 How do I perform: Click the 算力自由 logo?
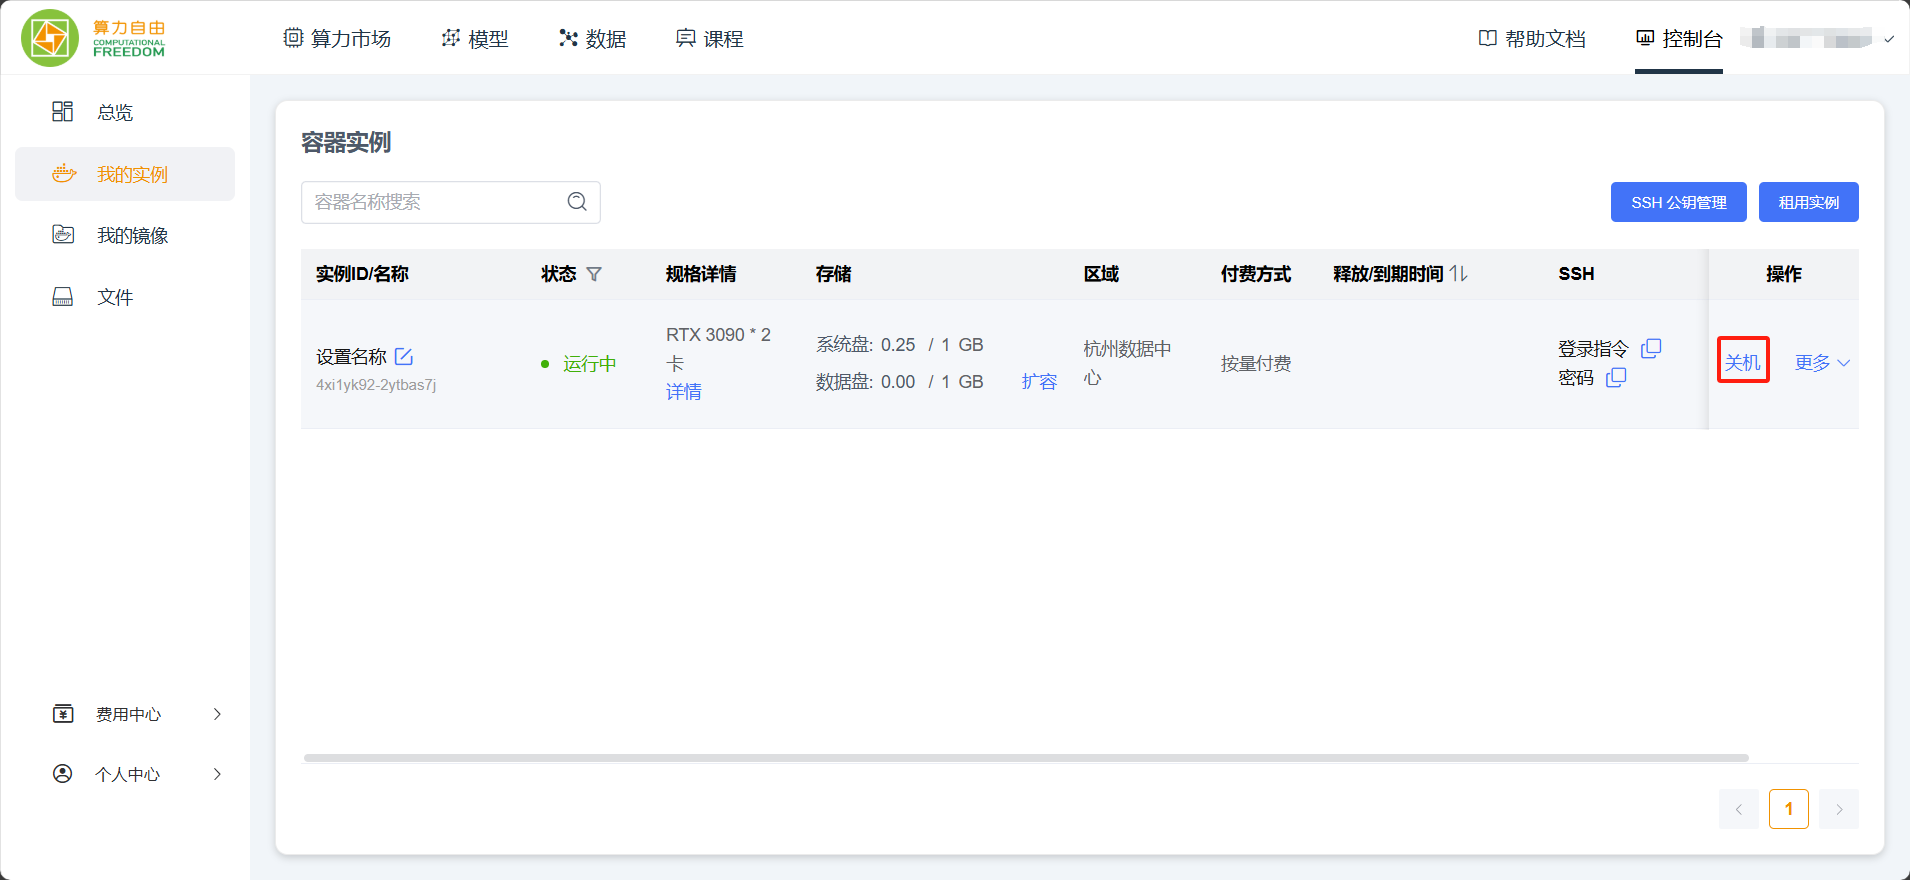[93, 38]
